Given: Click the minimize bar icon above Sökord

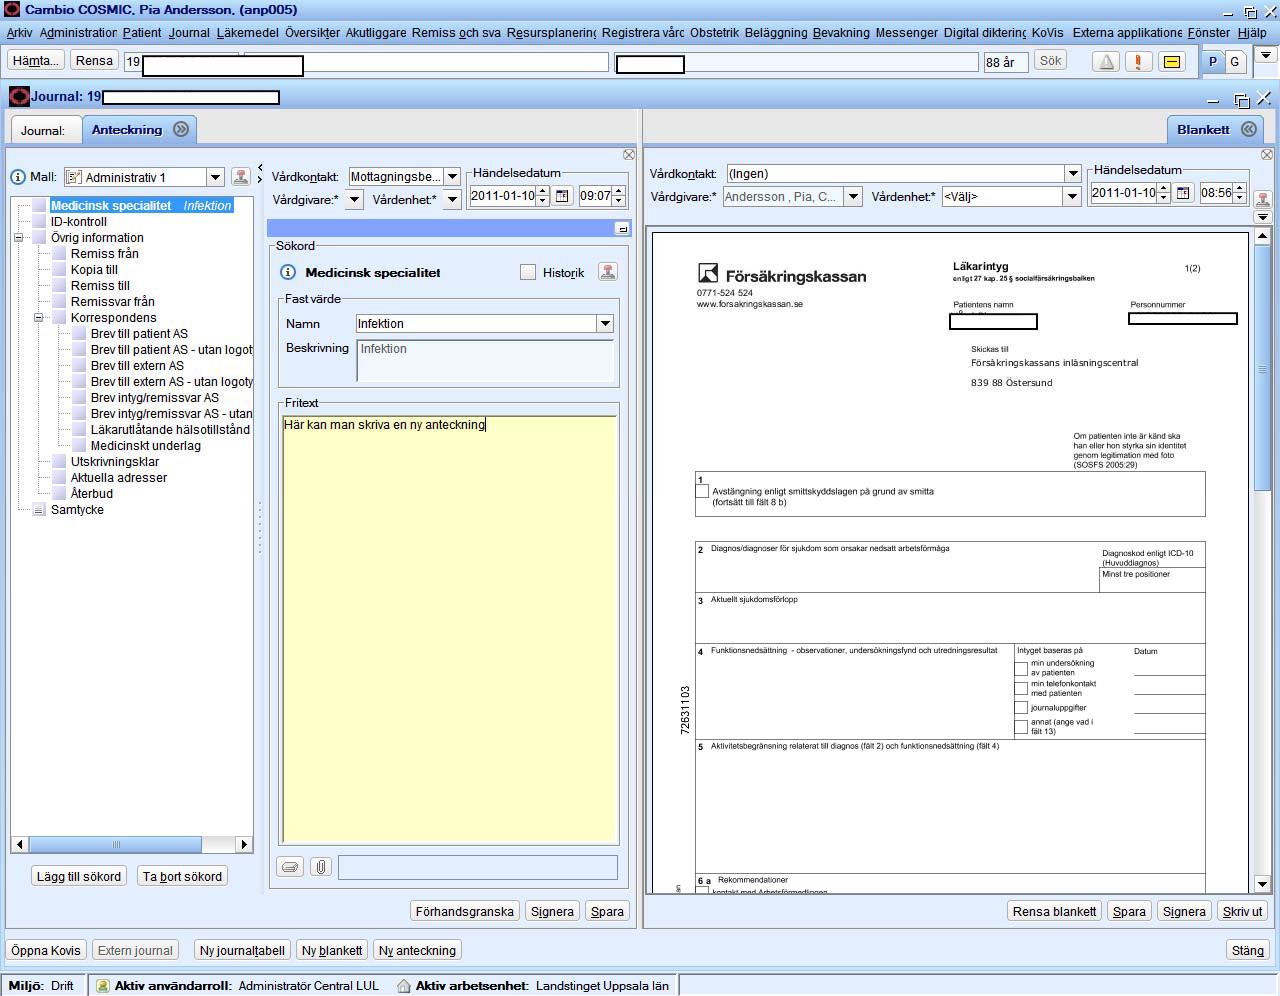Looking at the screenshot, I should [x=622, y=229].
